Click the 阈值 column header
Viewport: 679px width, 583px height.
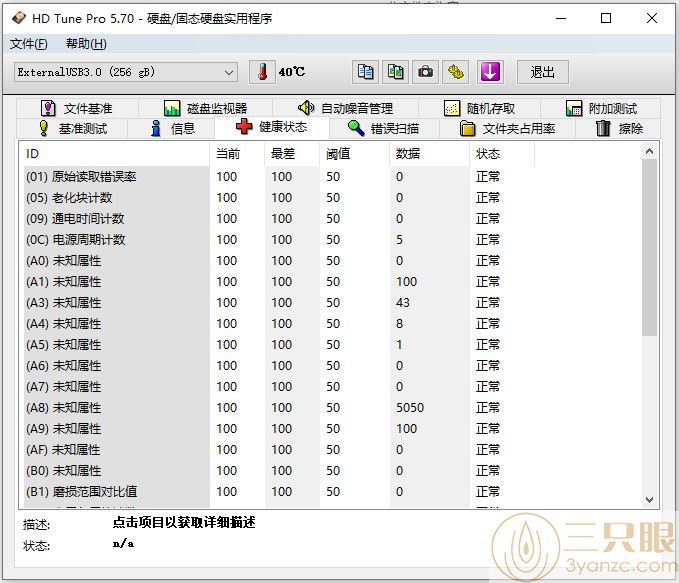[x=355, y=154]
